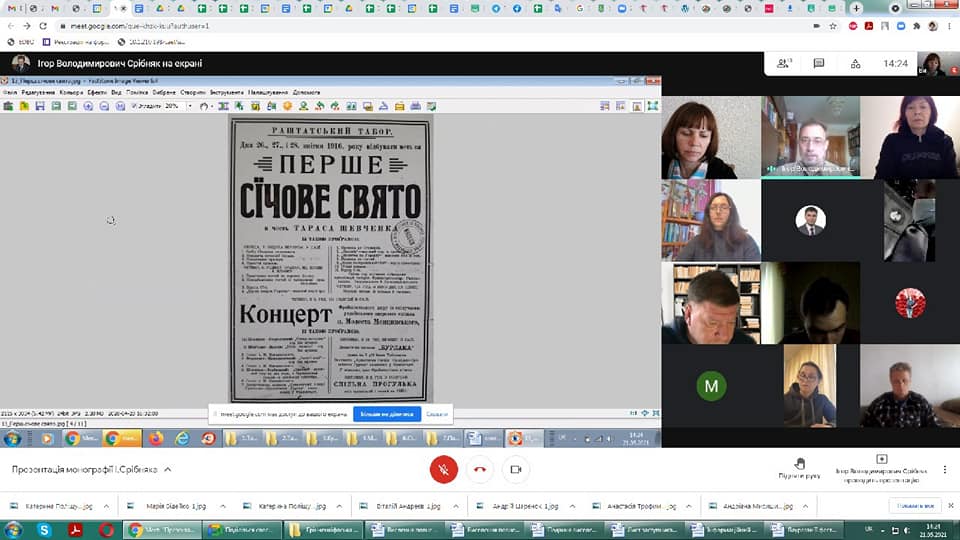Unmute the microphone in Google Meet
The image size is (960, 540).
444,469
